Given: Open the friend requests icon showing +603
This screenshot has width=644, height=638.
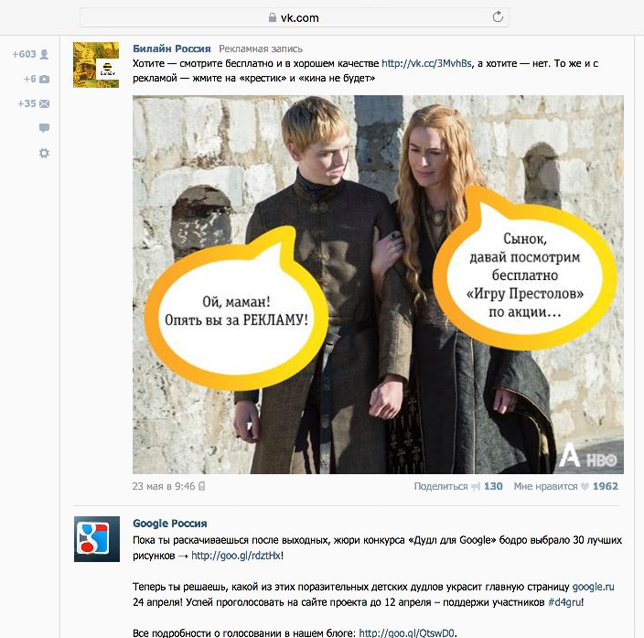Looking at the screenshot, I should 44,54.
